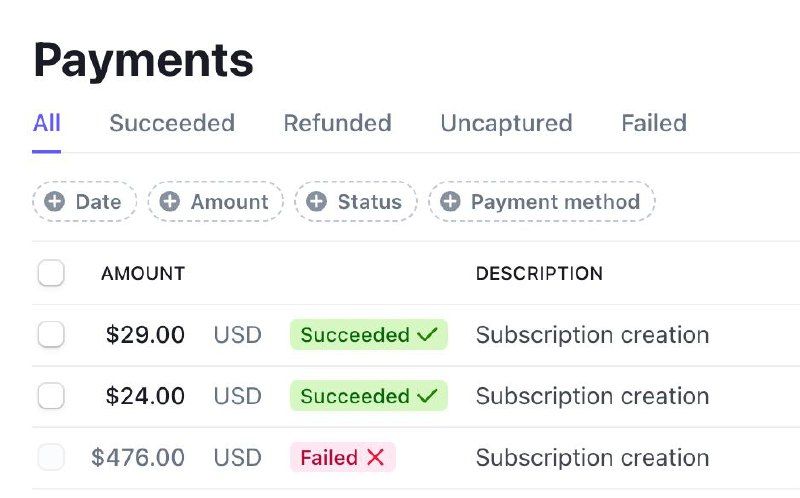
Task: Toggle the select-all checkbox in header
Action: pos(51,273)
